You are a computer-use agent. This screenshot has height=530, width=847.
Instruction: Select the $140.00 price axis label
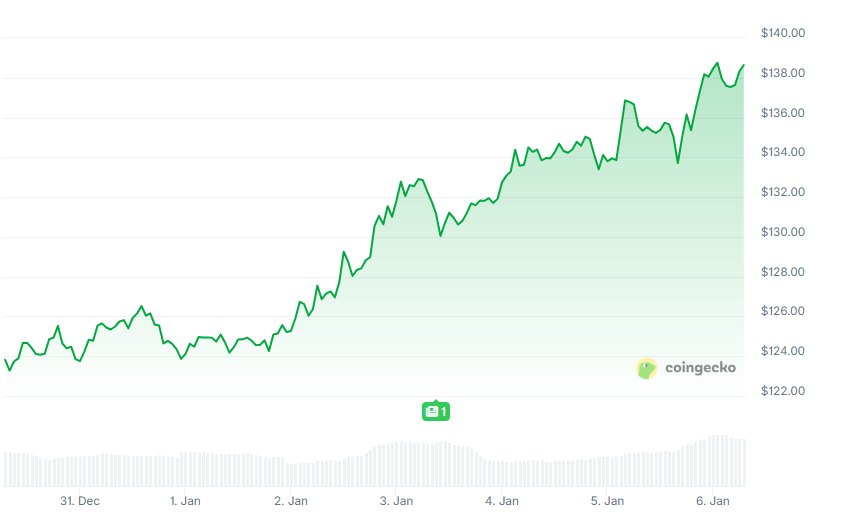[783, 33]
